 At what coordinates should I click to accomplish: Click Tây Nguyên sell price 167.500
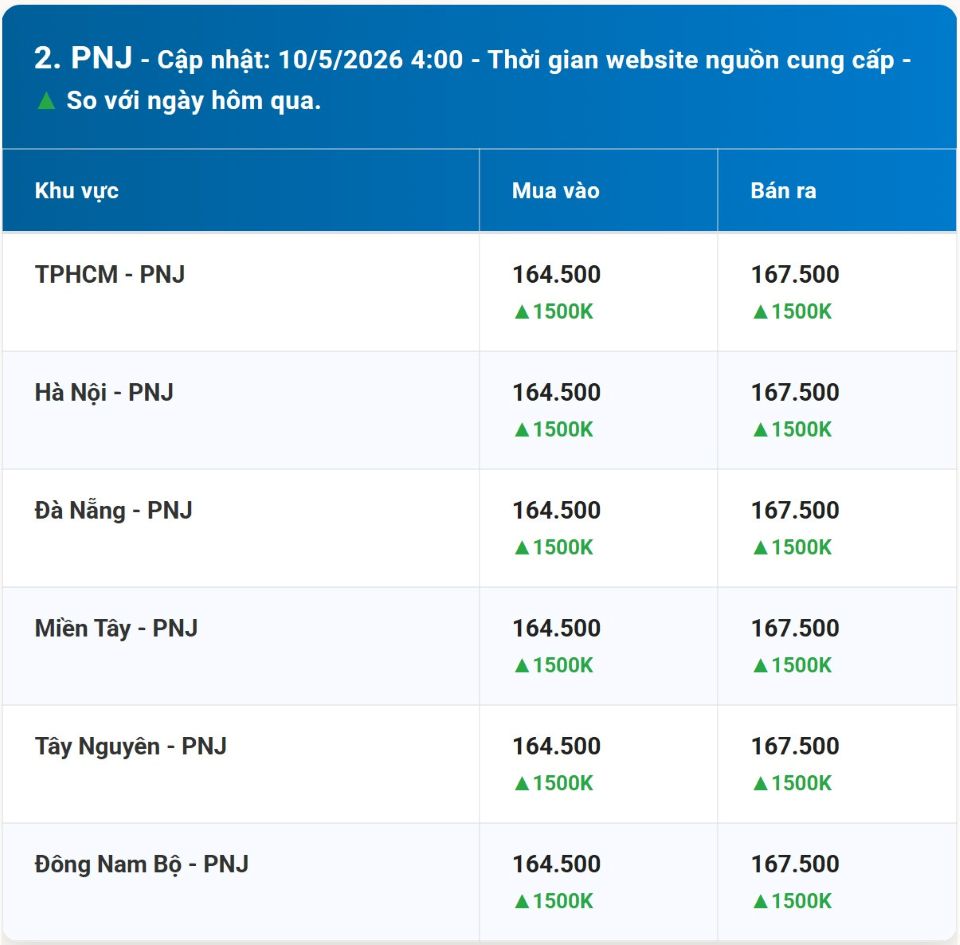click(x=795, y=746)
